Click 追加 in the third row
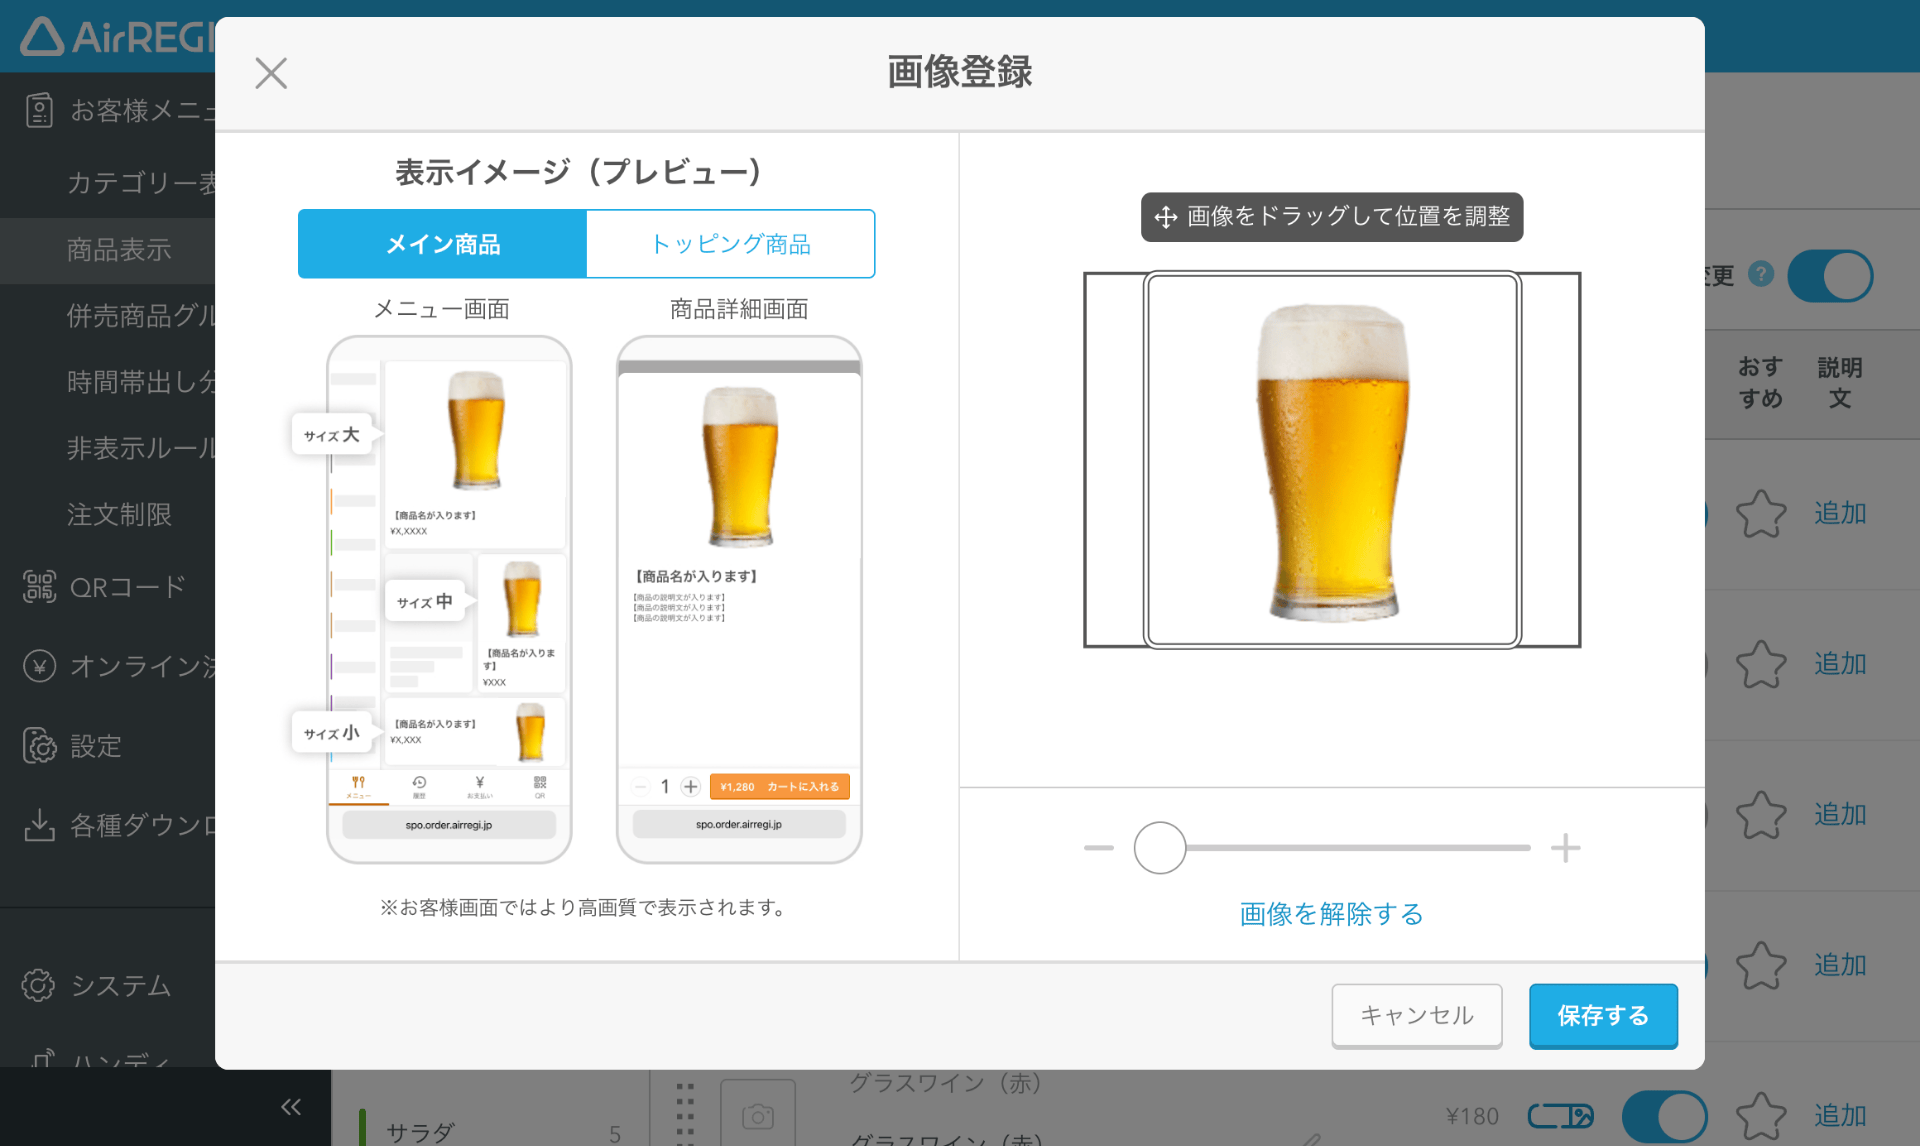Screen dimensions: 1920x1146 [x=1840, y=815]
